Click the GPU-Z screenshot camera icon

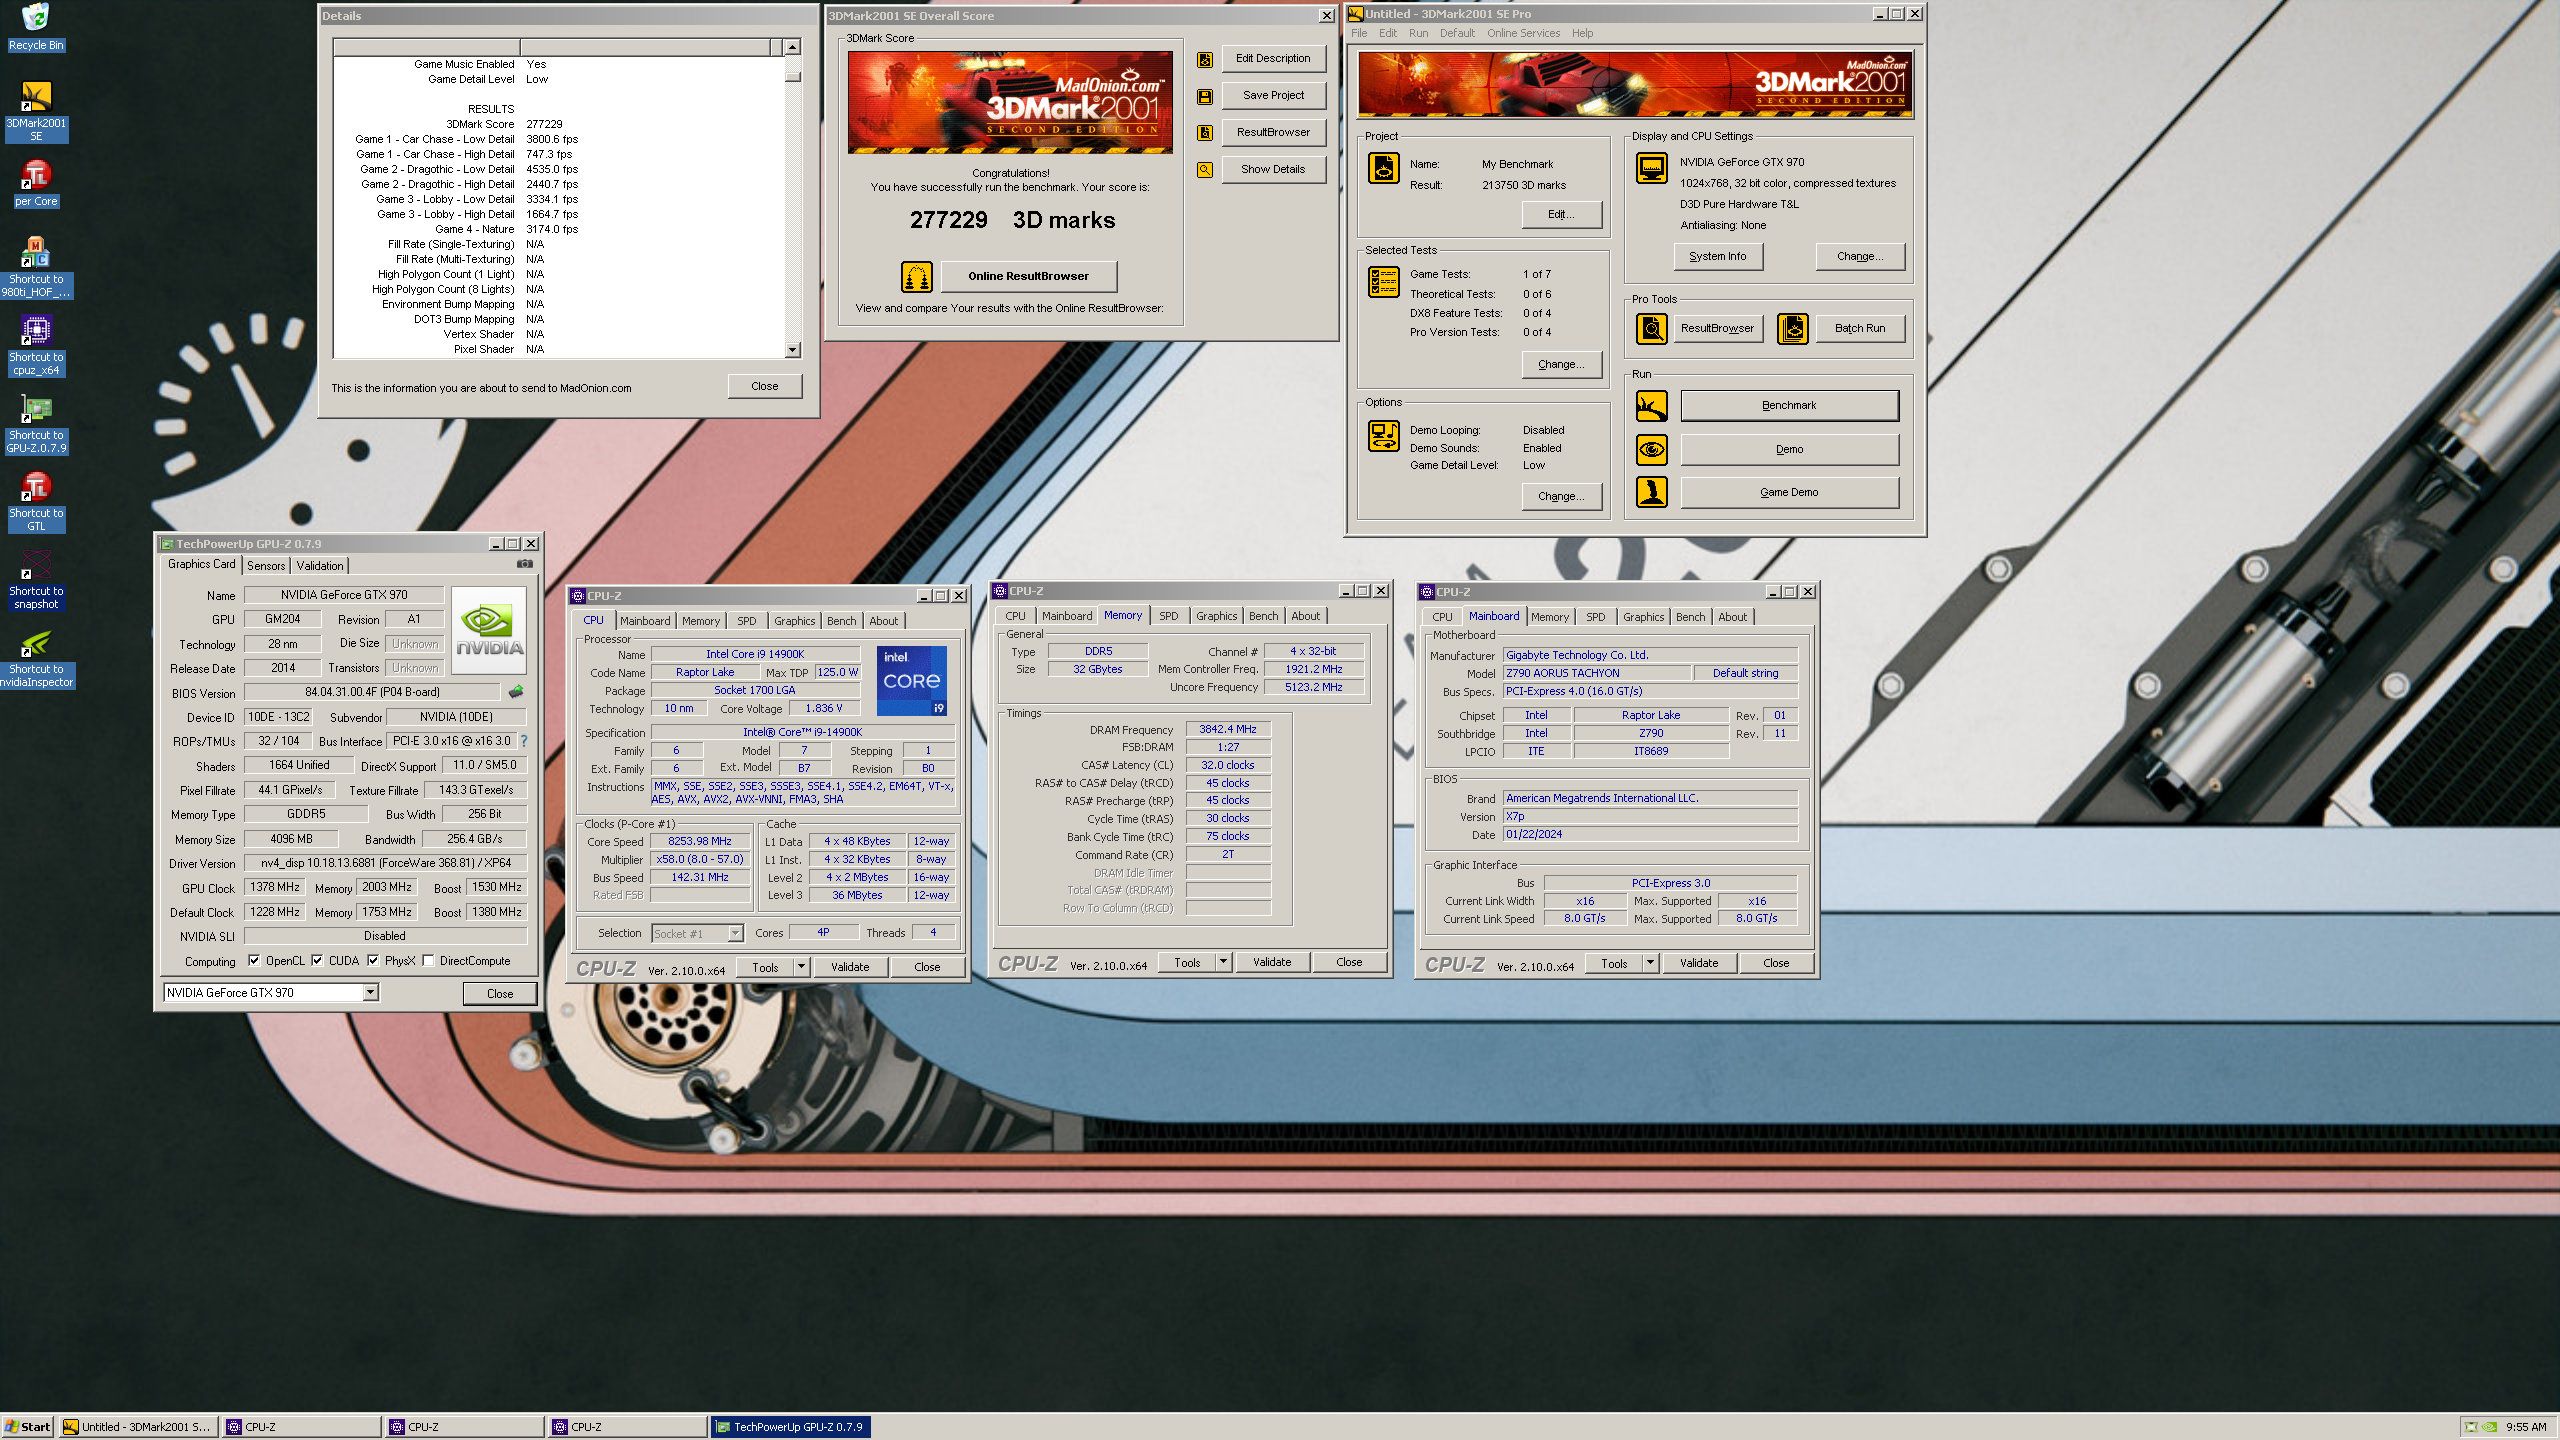(524, 564)
